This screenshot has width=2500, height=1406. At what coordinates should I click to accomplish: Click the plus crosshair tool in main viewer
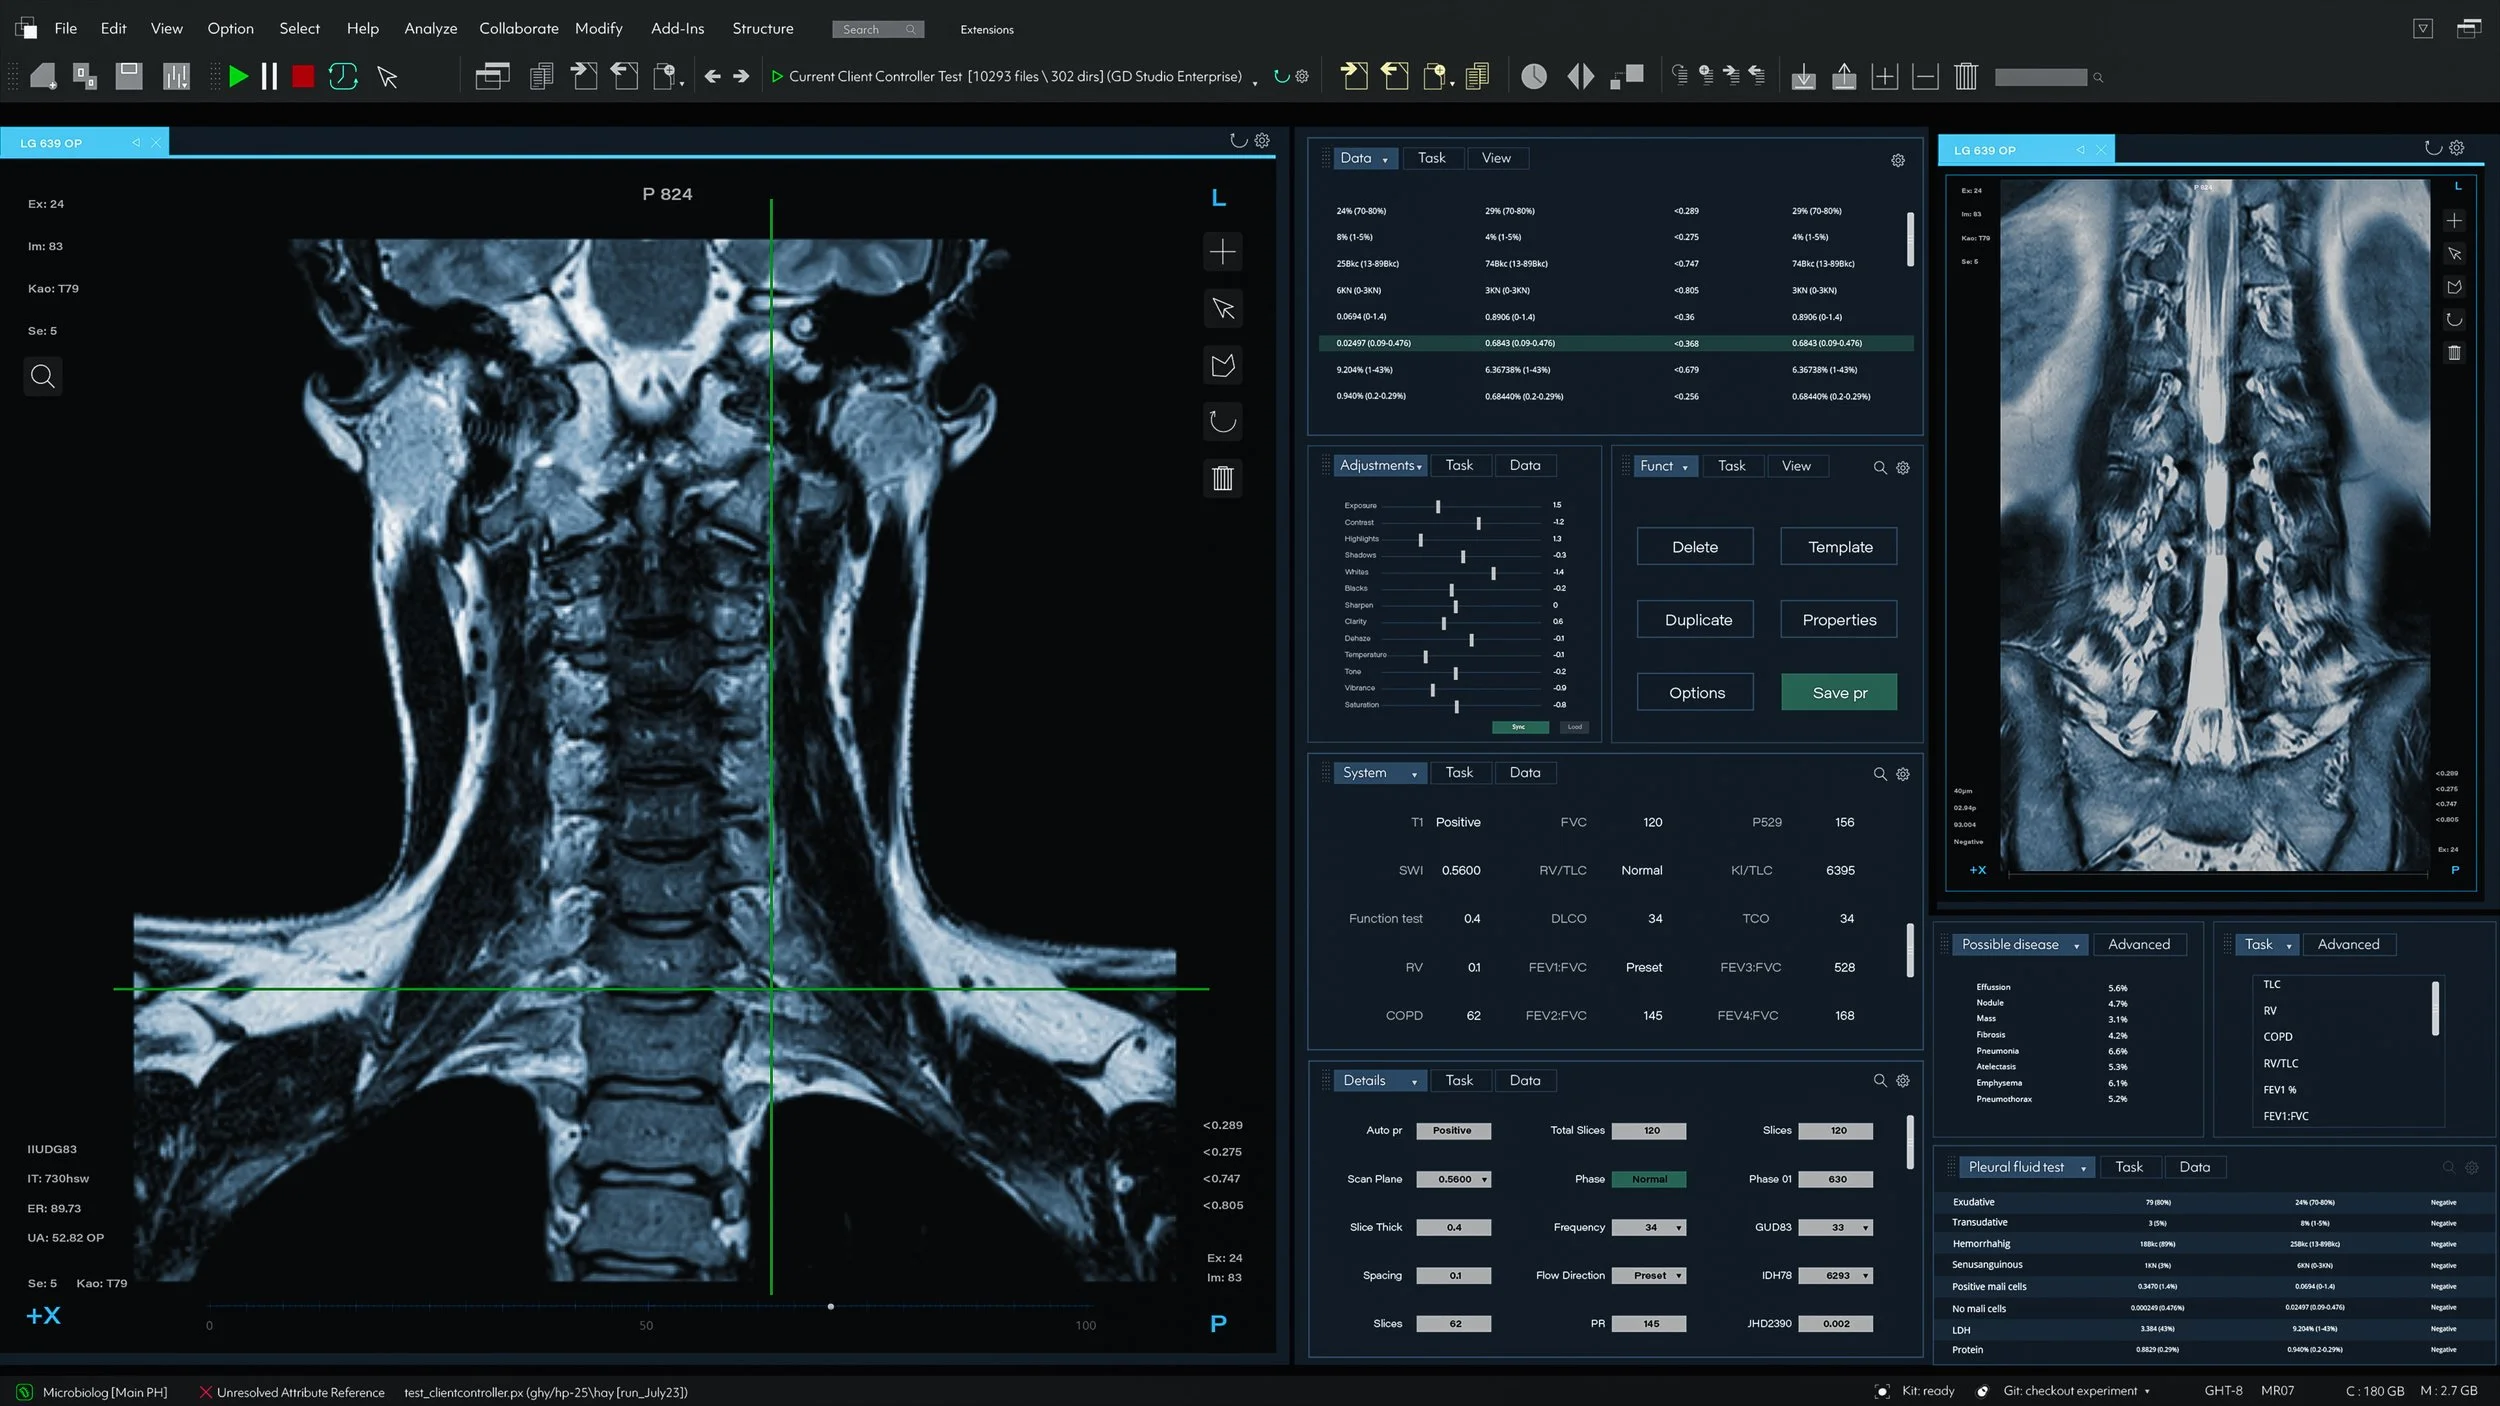tap(1222, 252)
